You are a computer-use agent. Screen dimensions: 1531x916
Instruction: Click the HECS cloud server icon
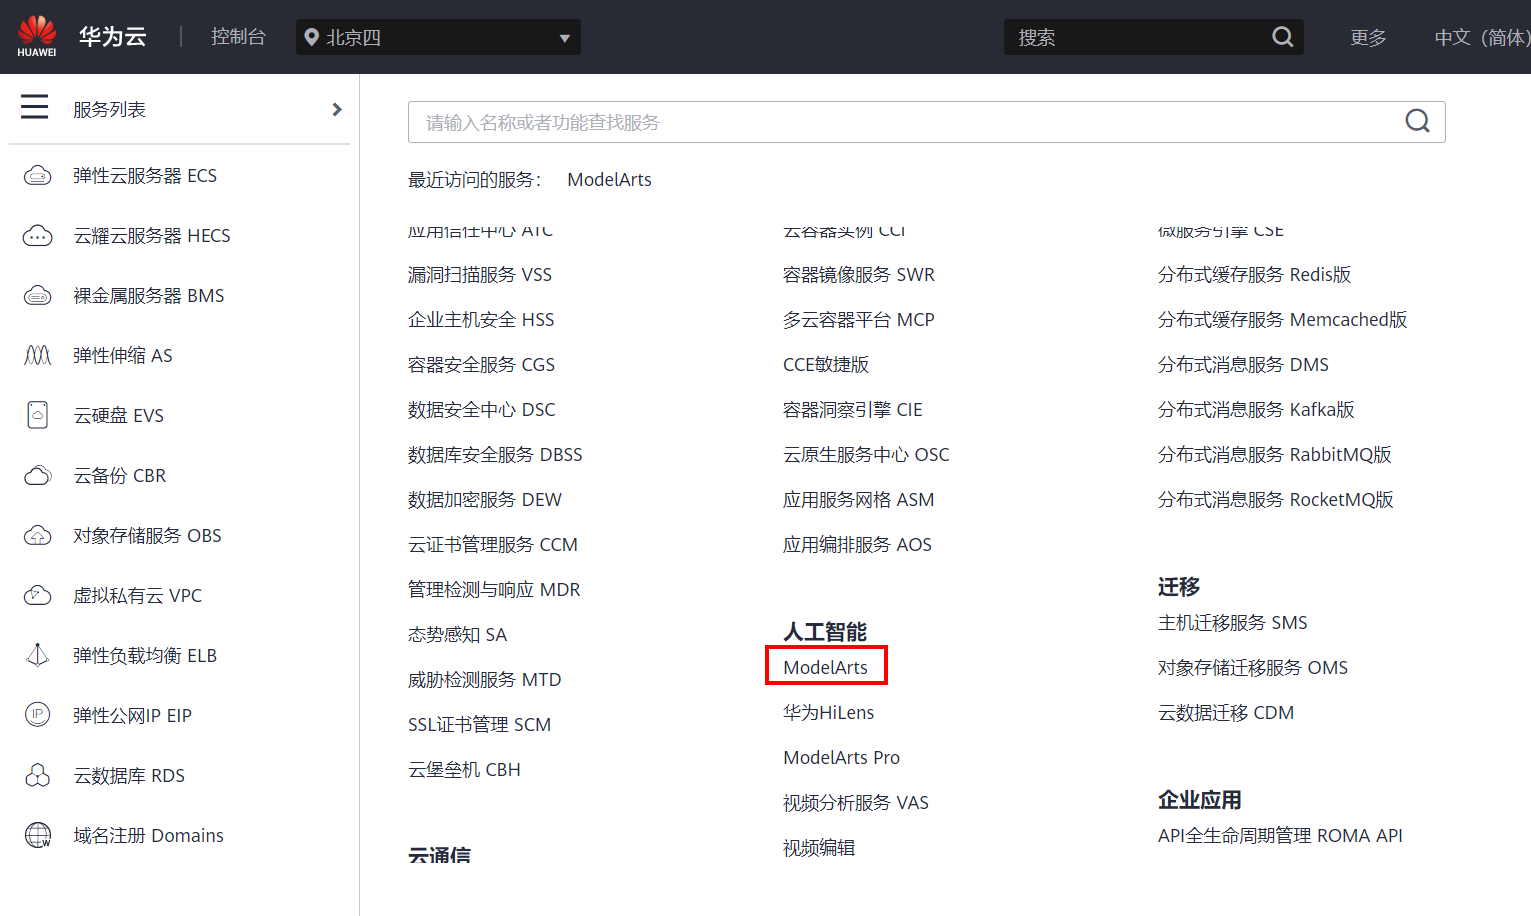pos(38,236)
